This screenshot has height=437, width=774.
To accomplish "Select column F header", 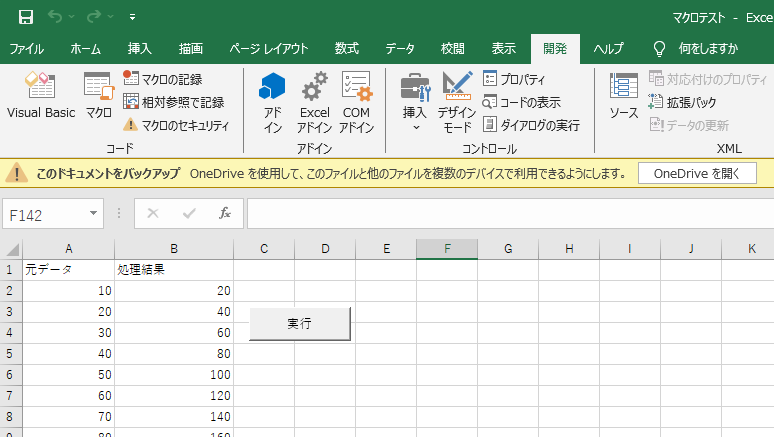I will pyautogui.click(x=446, y=248).
